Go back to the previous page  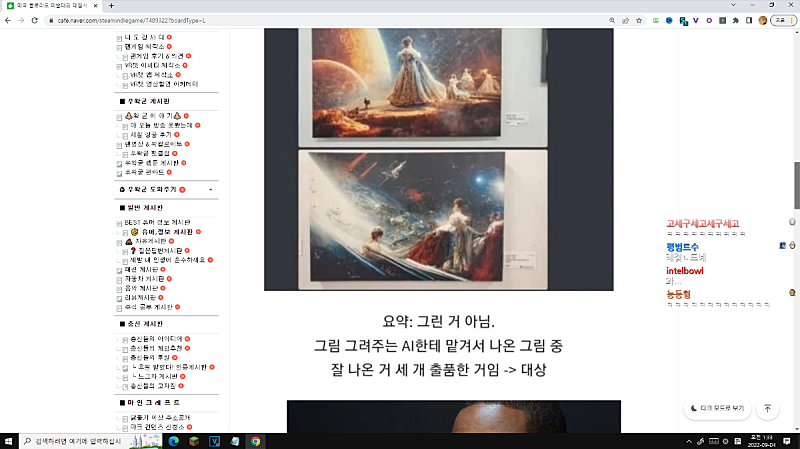pos(8,20)
